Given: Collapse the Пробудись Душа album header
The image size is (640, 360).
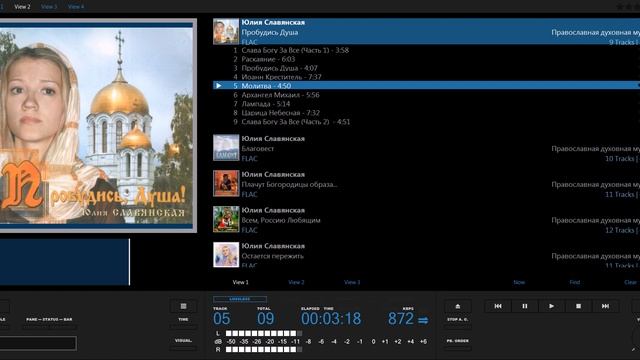Looking at the screenshot, I should coord(426,31).
